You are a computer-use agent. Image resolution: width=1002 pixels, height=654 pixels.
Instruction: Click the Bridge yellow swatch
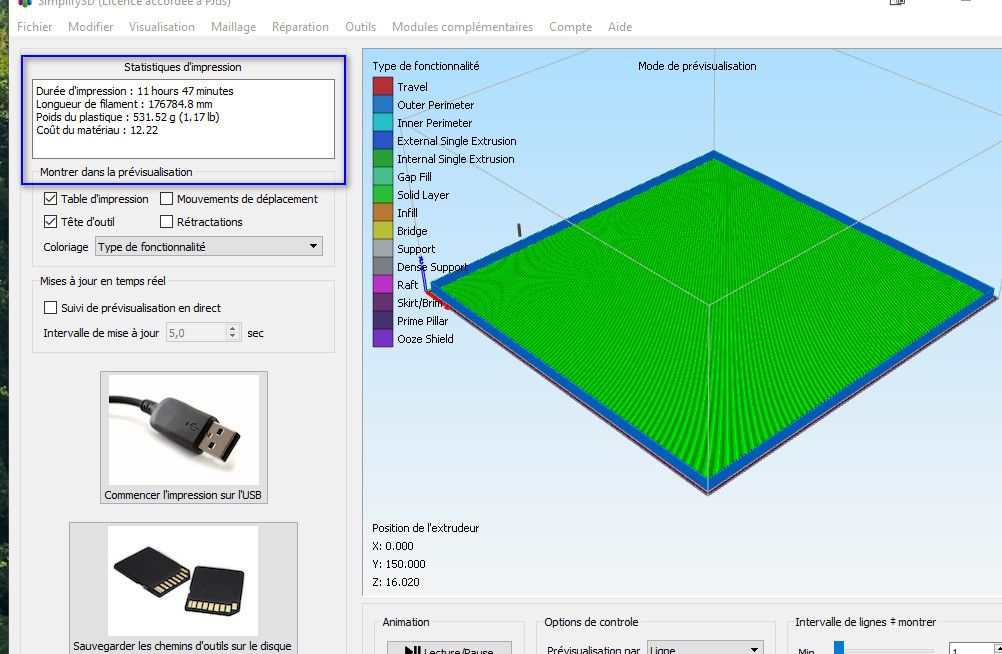383,230
